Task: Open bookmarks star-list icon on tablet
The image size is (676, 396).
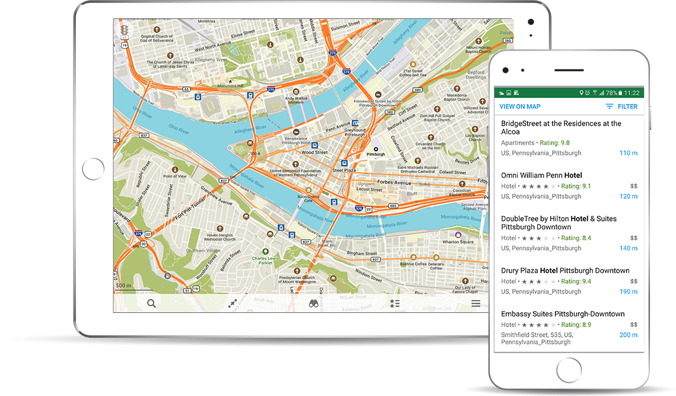Action: [394, 303]
